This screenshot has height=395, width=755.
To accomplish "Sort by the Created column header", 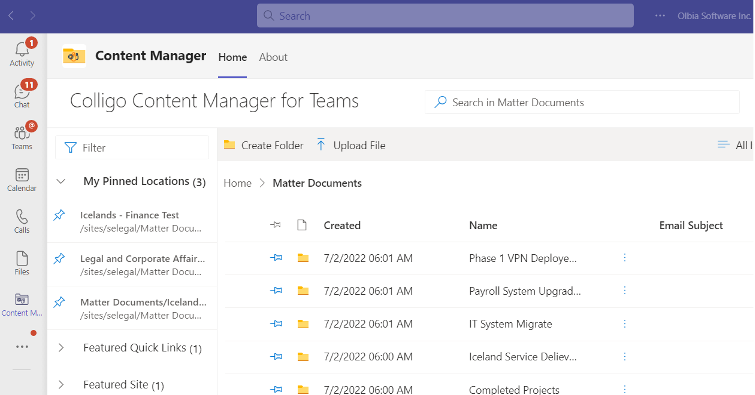I will point(342,225).
